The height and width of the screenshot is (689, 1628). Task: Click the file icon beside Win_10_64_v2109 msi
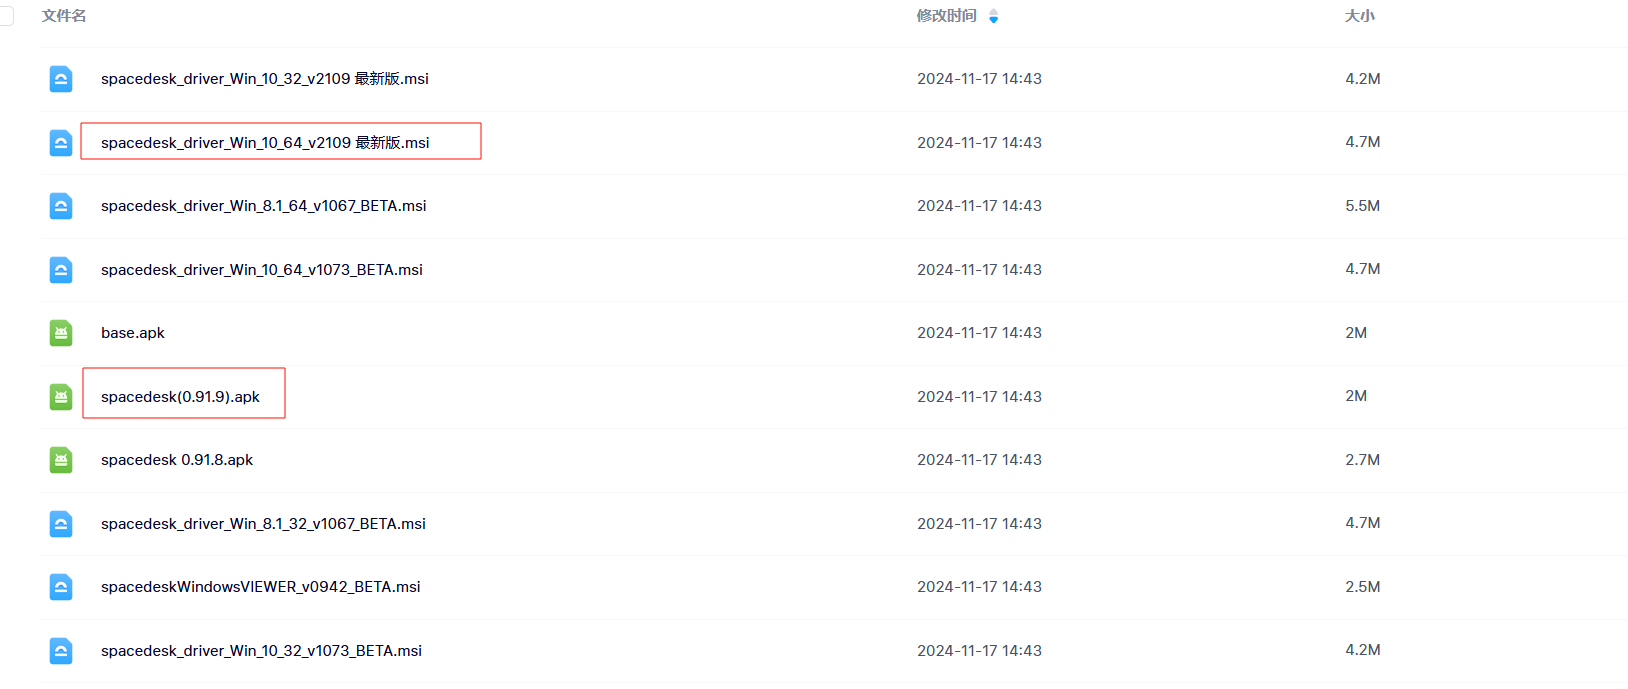tap(61, 143)
